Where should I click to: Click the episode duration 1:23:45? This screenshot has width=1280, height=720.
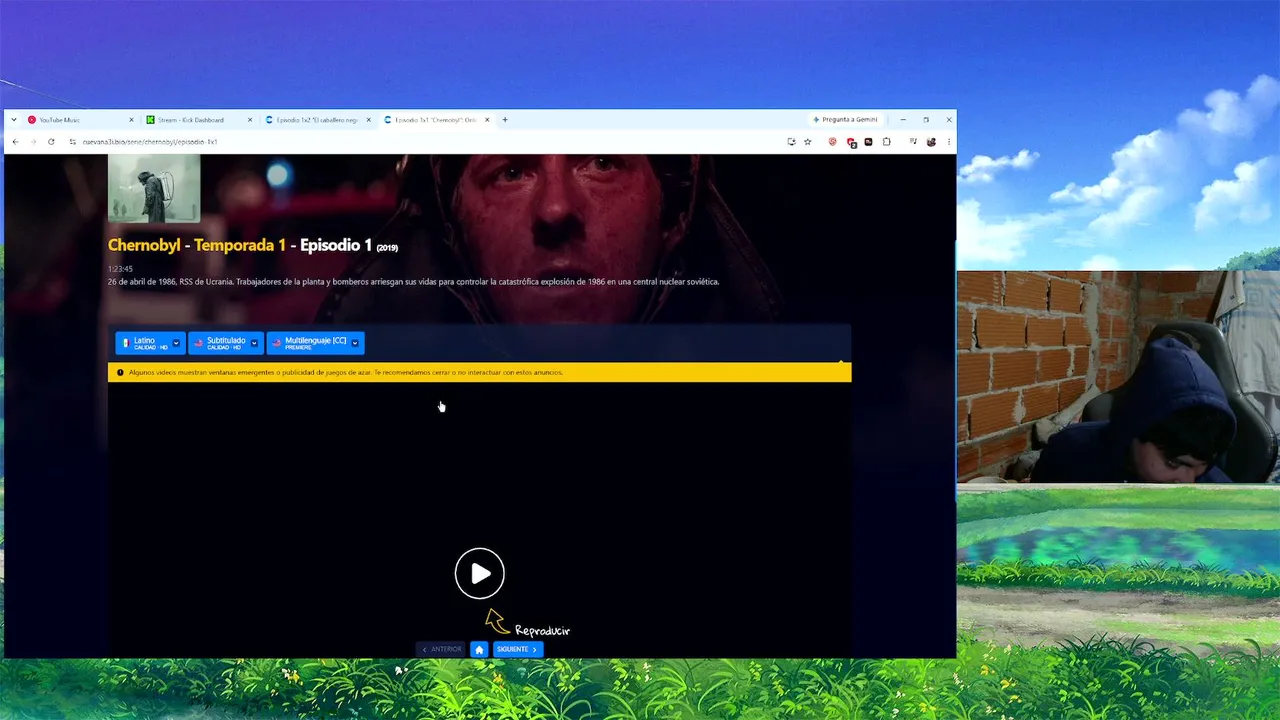(x=120, y=269)
